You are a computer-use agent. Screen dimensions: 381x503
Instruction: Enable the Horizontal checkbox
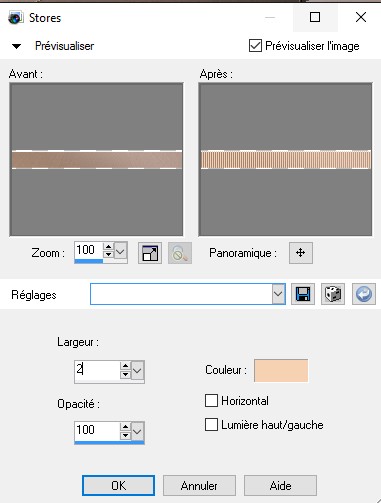point(211,401)
